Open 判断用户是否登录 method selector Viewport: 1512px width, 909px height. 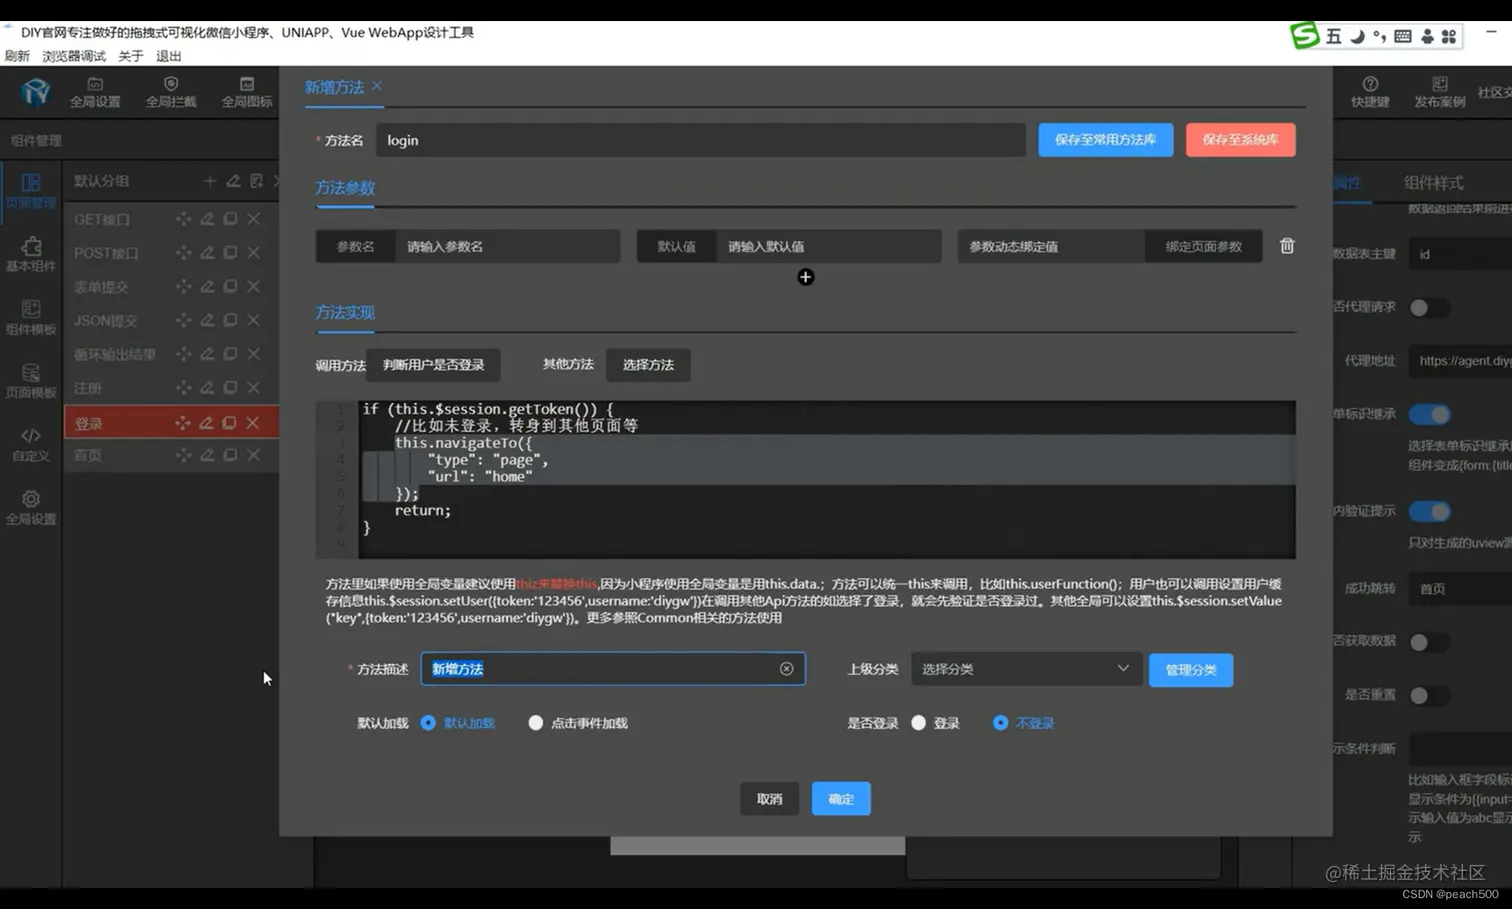[433, 365]
